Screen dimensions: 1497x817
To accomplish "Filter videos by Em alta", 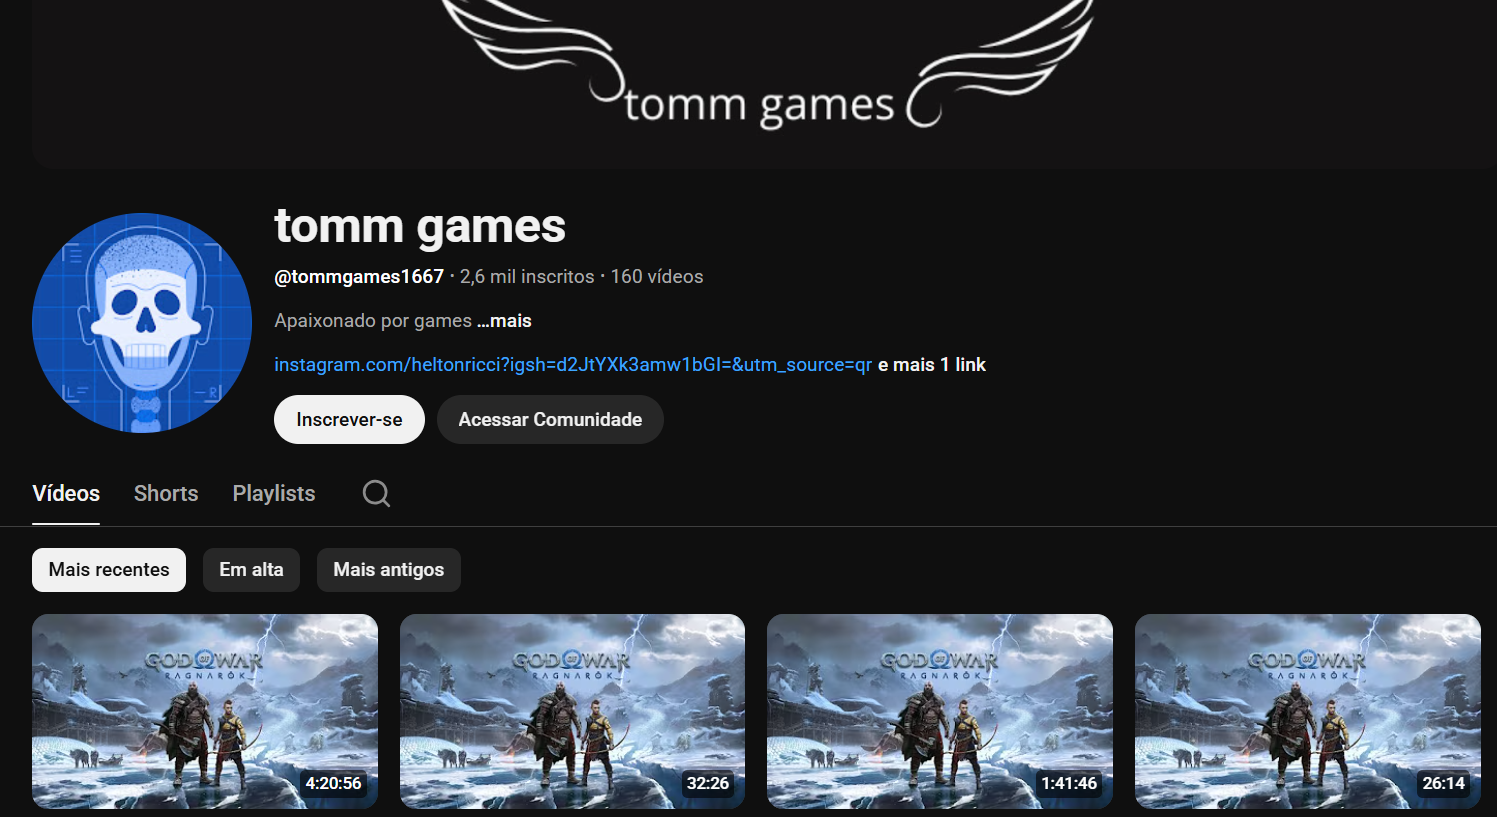I will coord(251,570).
